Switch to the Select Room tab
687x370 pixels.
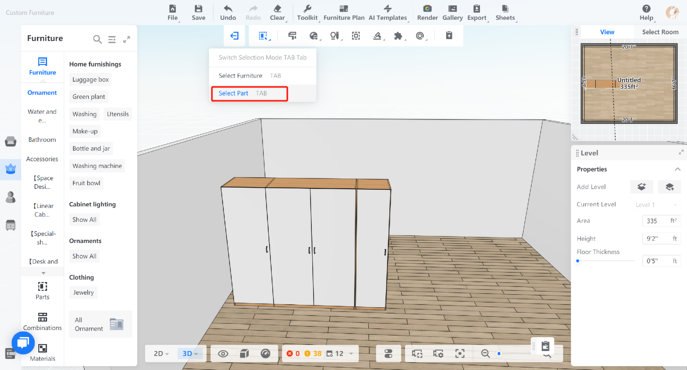tap(660, 32)
